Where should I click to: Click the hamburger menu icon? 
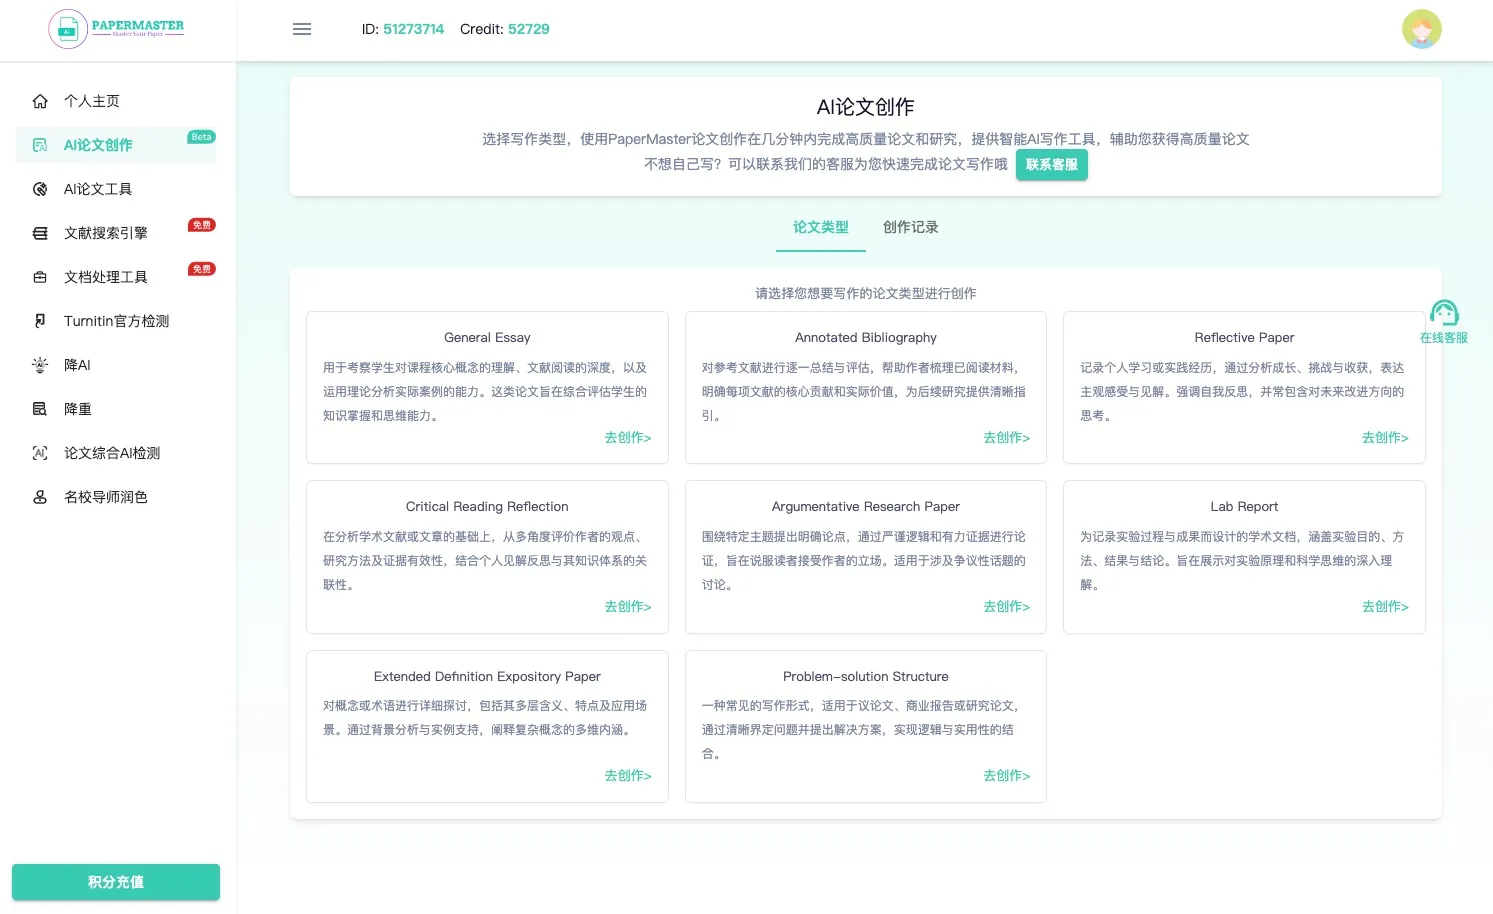[301, 29]
